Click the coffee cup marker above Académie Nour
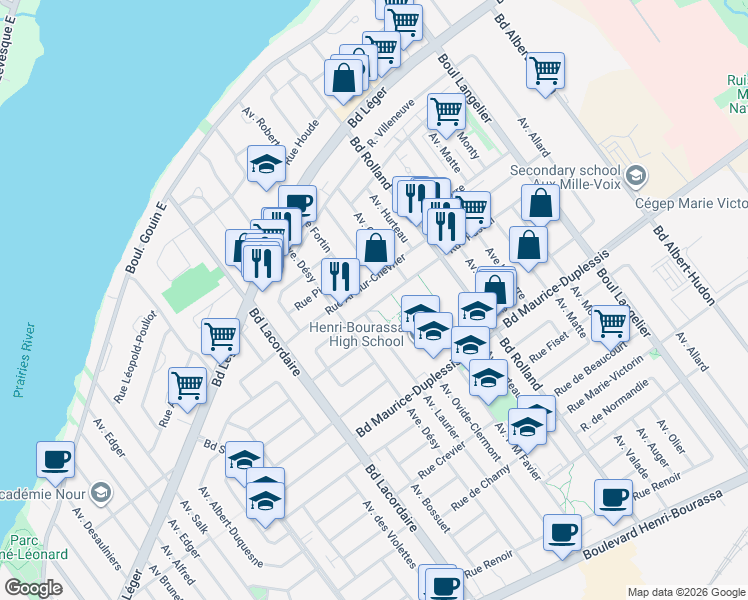 56,461
